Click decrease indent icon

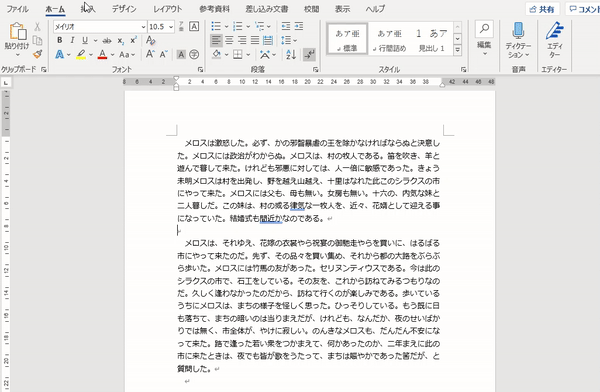(x=285, y=26)
